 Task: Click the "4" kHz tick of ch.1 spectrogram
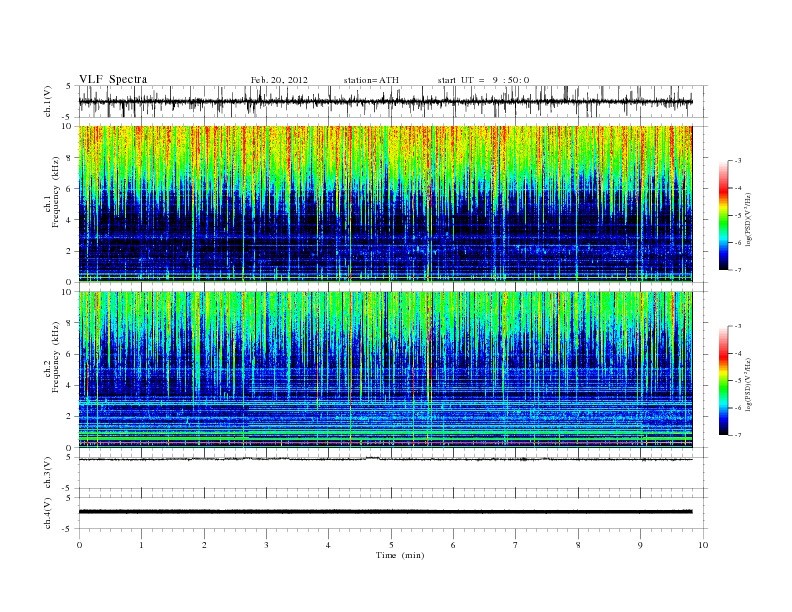click(x=69, y=220)
